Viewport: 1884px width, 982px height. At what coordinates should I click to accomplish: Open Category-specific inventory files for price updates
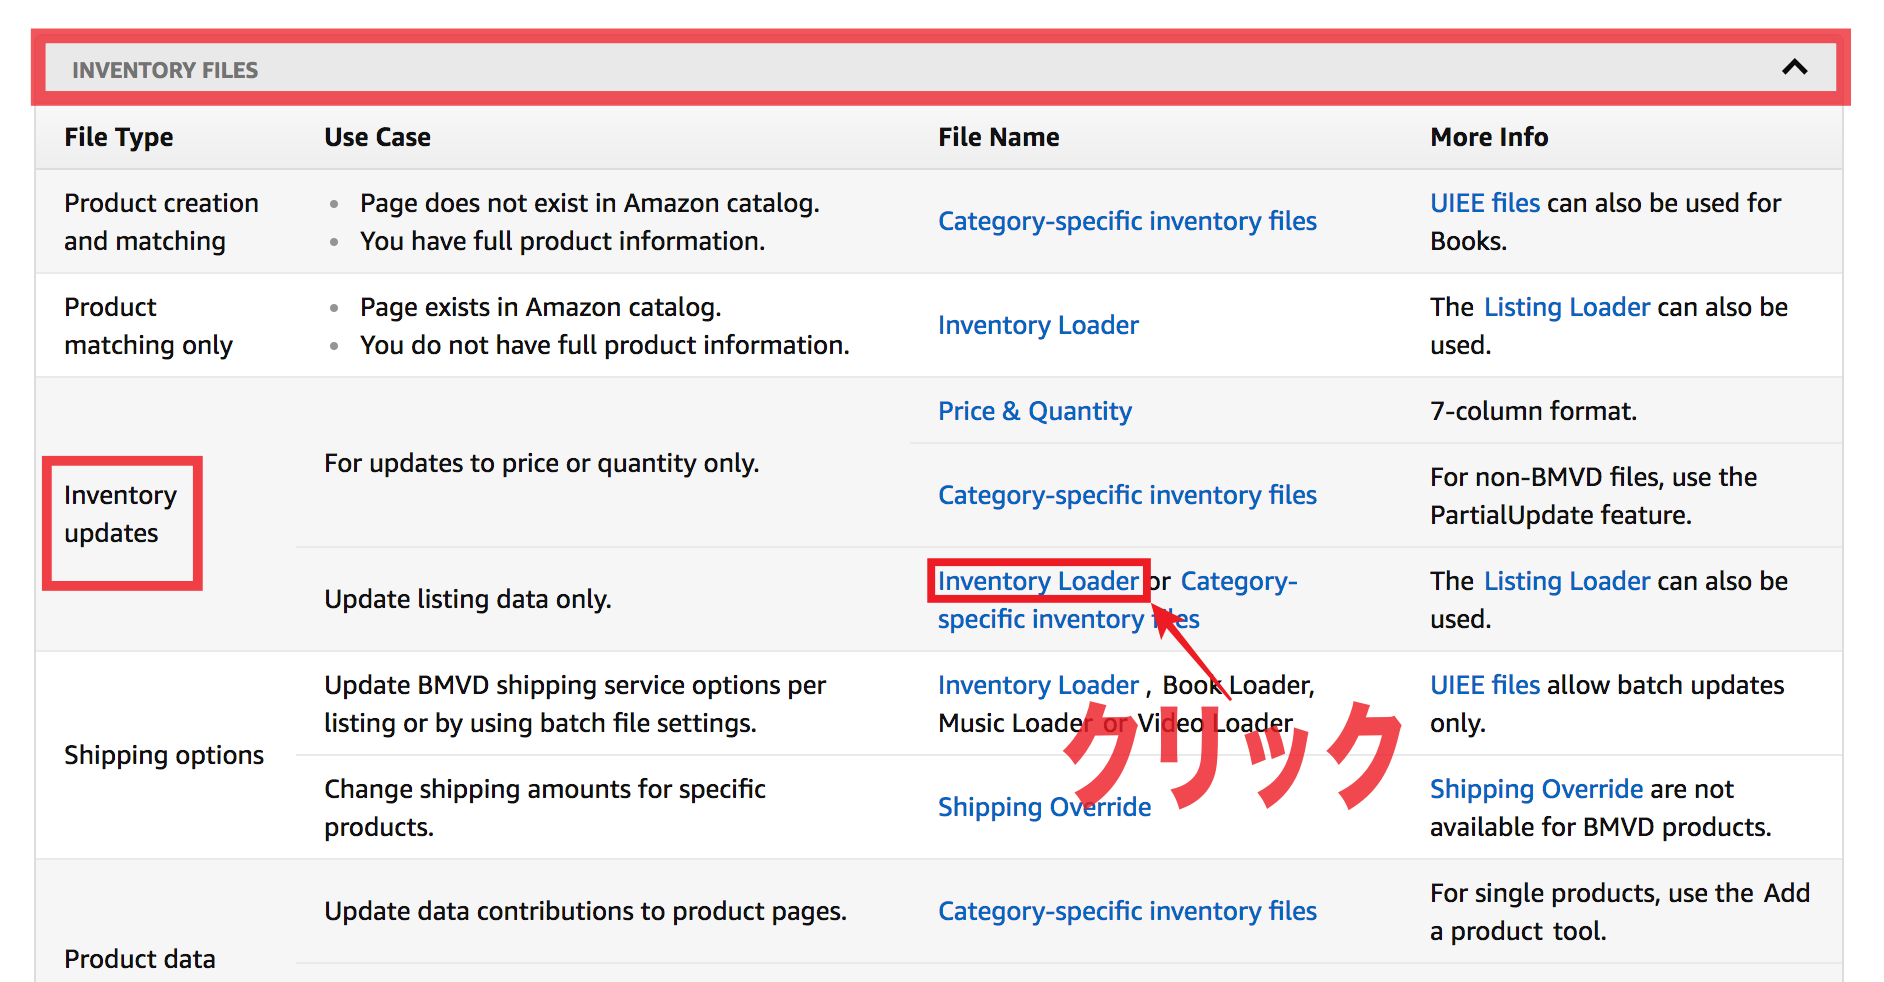pos(1127,495)
